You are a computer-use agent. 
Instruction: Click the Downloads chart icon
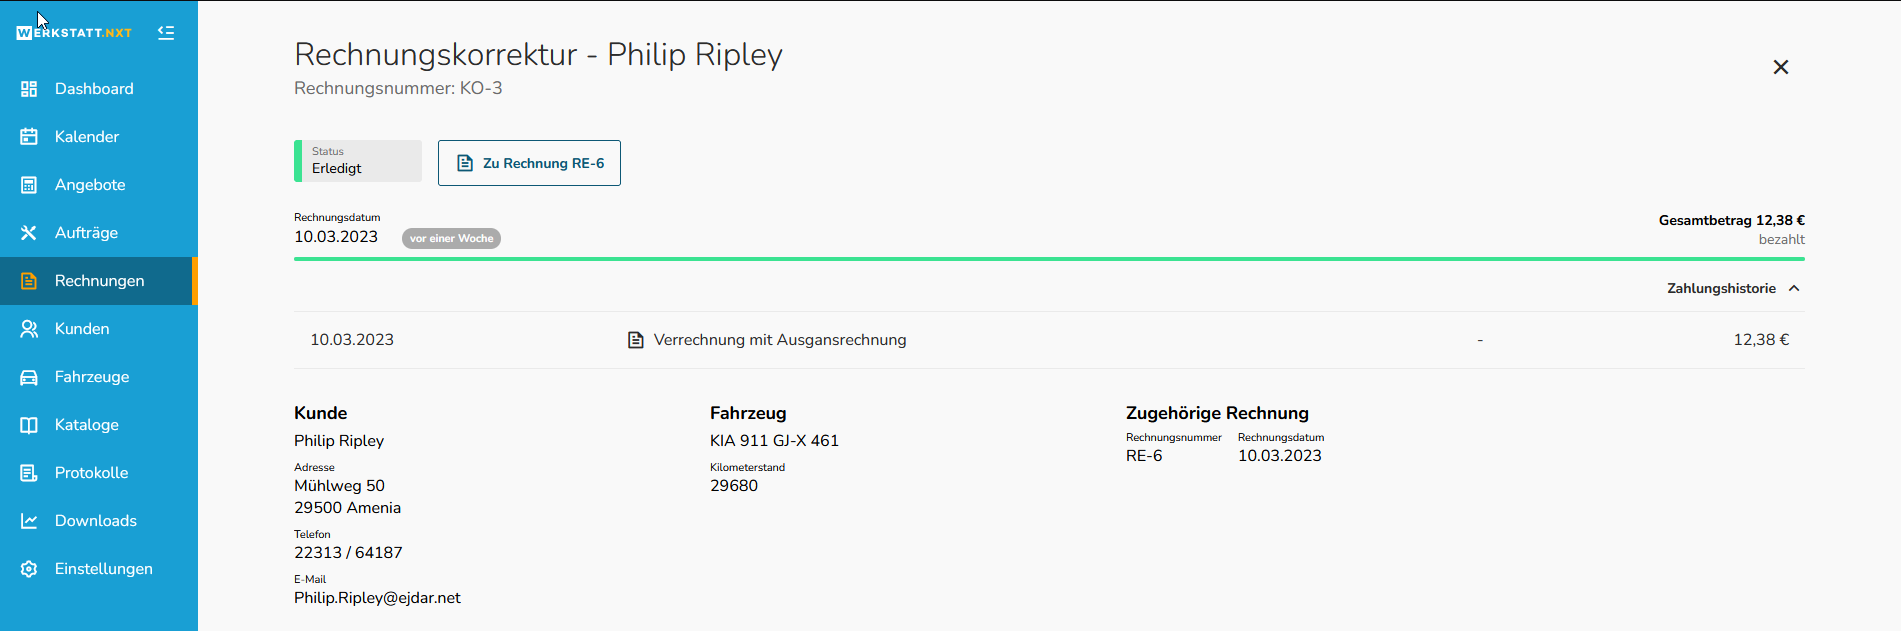29,521
